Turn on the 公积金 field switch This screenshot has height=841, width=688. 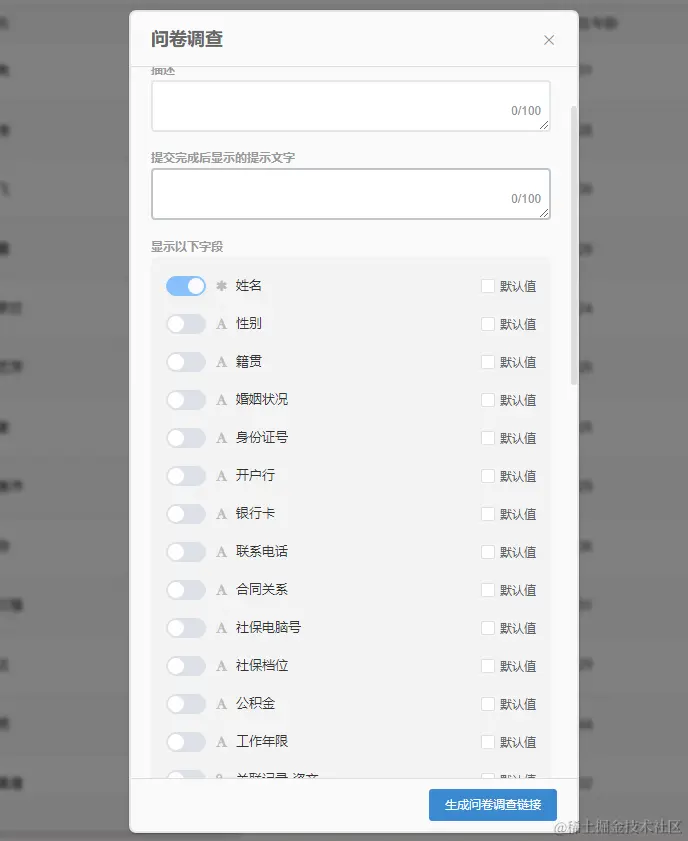[186, 704]
